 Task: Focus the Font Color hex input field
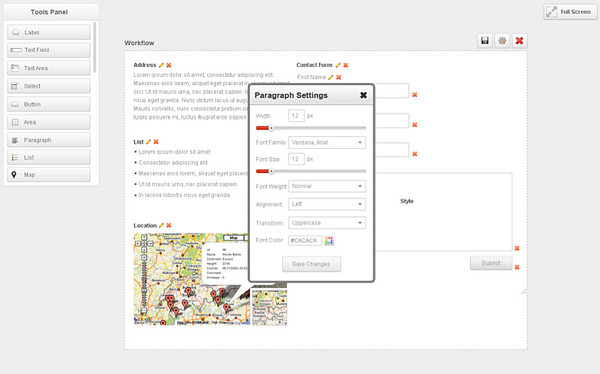click(x=305, y=240)
